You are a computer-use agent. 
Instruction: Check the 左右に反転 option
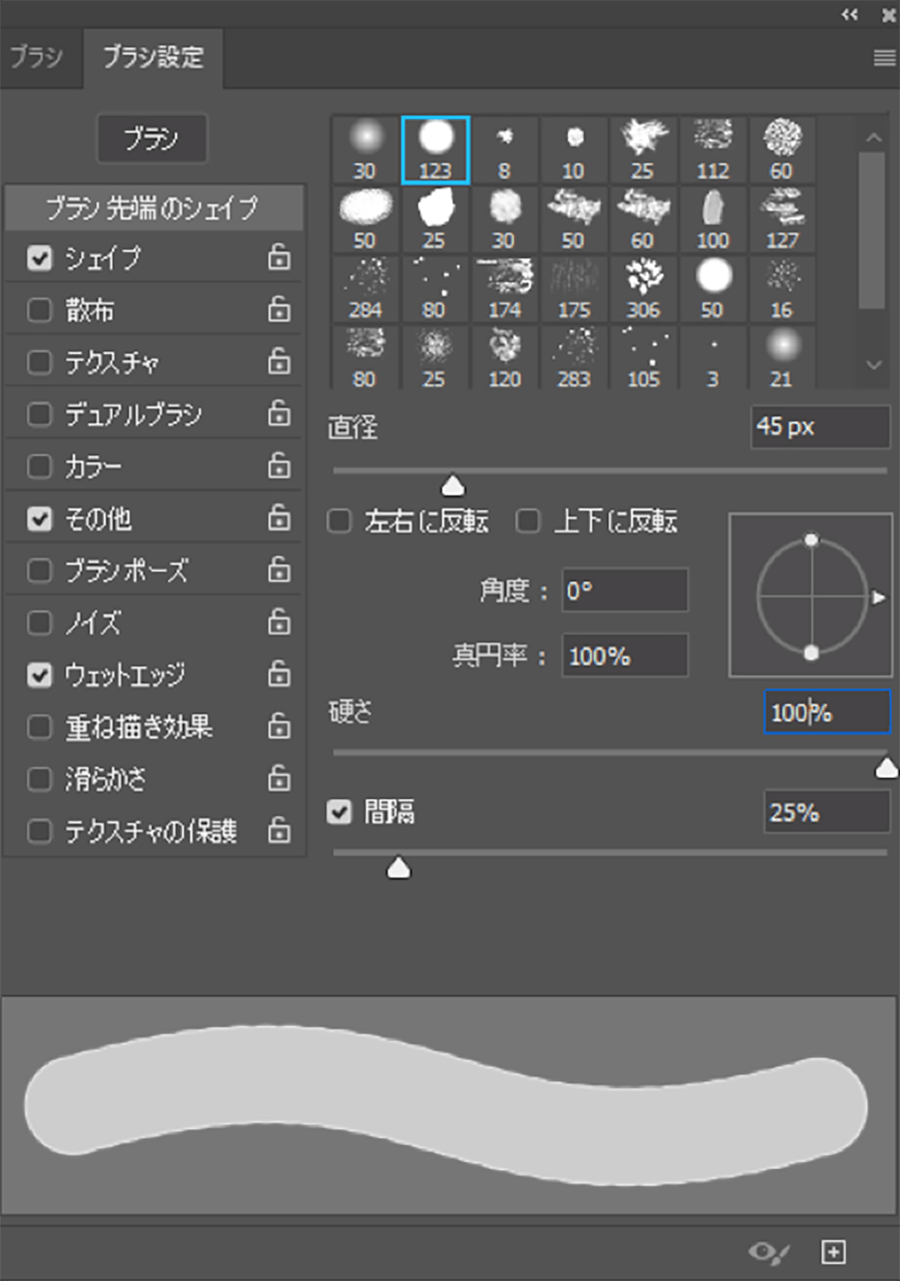click(x=340, y=521)
